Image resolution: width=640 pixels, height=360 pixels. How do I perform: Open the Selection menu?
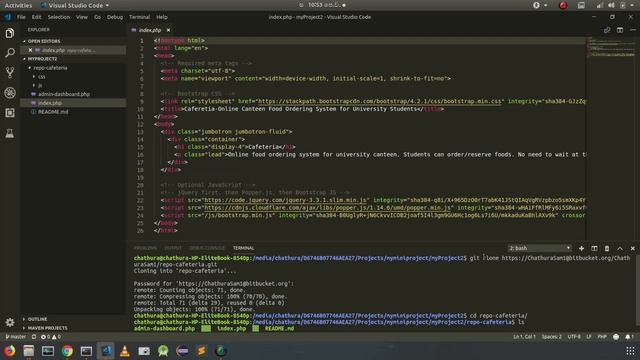click(x=59, y=17)
